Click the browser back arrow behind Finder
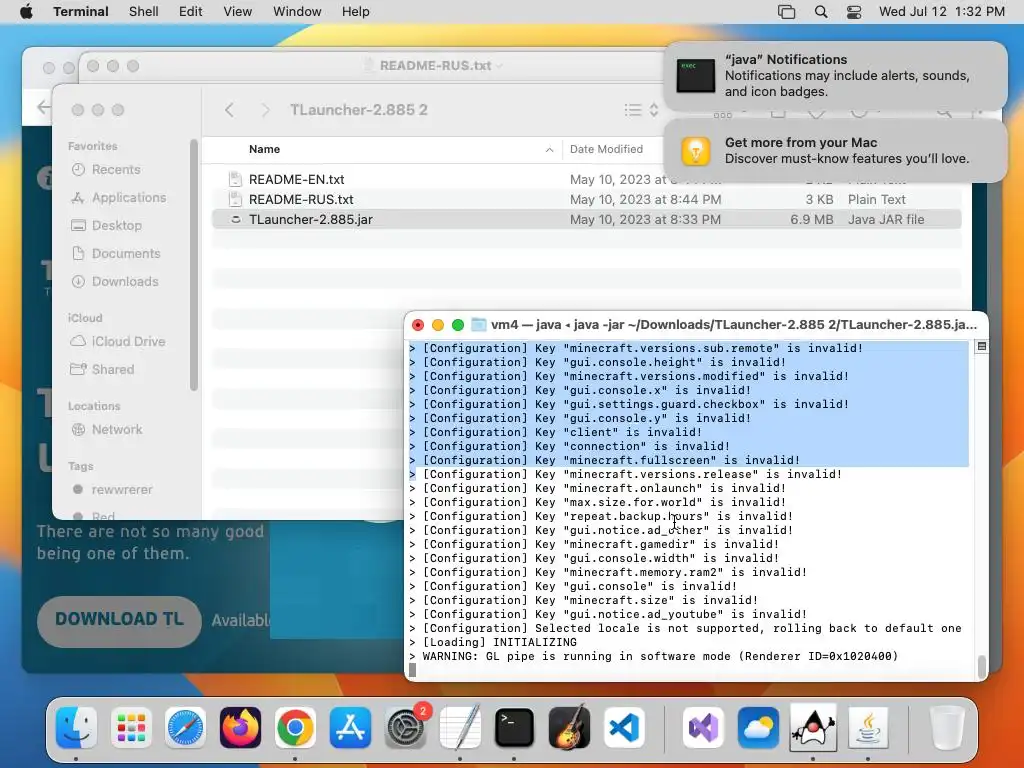The width and height of the screenshot is (1024, 768). 43,107
